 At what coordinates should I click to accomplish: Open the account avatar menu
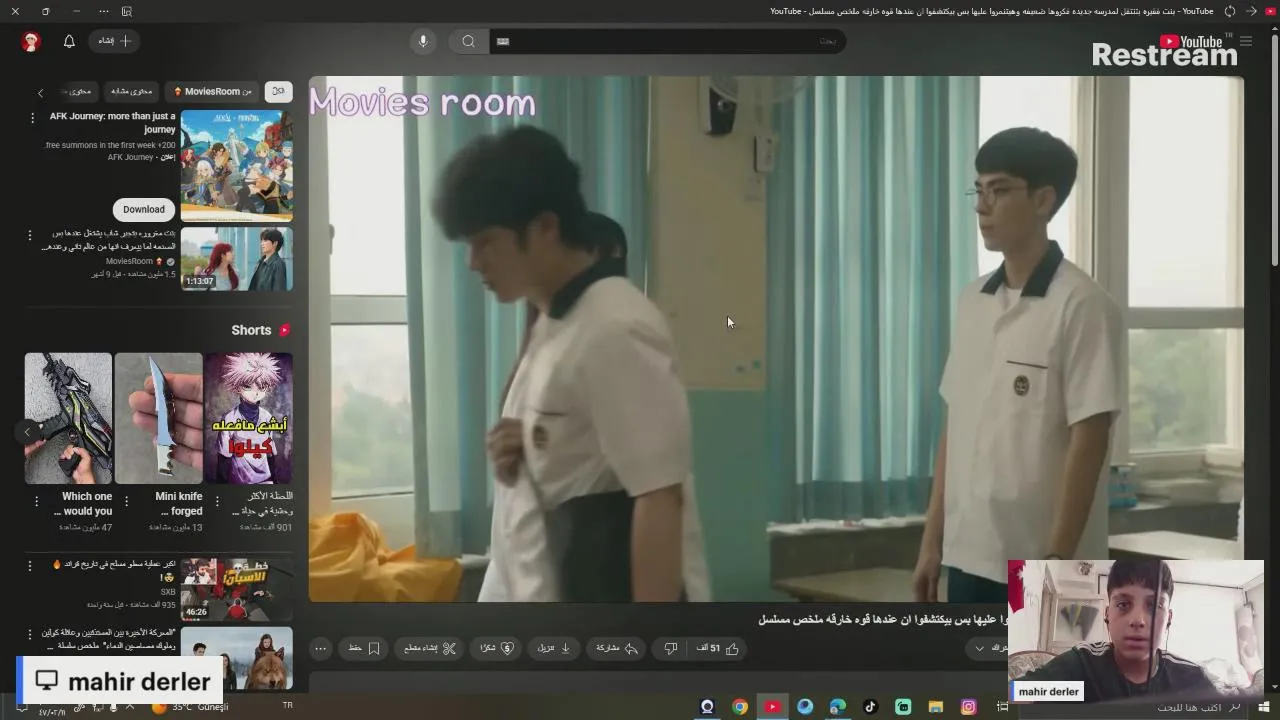coord(31,41)
